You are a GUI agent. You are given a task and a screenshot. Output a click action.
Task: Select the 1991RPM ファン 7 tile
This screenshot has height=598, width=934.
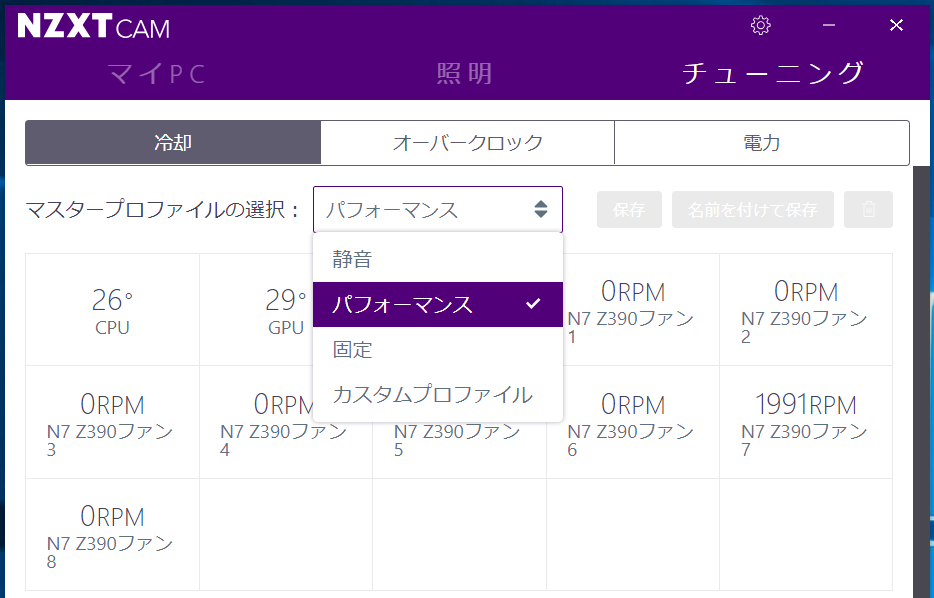pos(806,422)
